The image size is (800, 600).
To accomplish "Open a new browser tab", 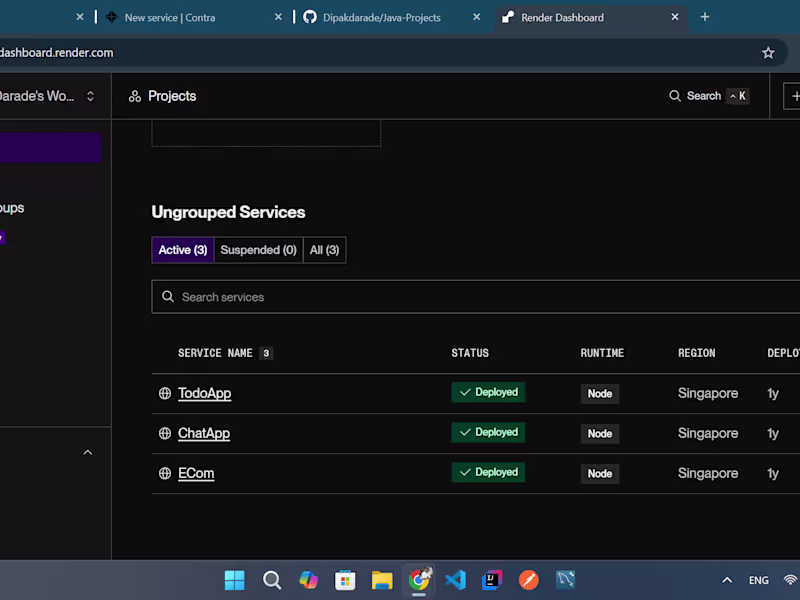I will click(705, 17).
